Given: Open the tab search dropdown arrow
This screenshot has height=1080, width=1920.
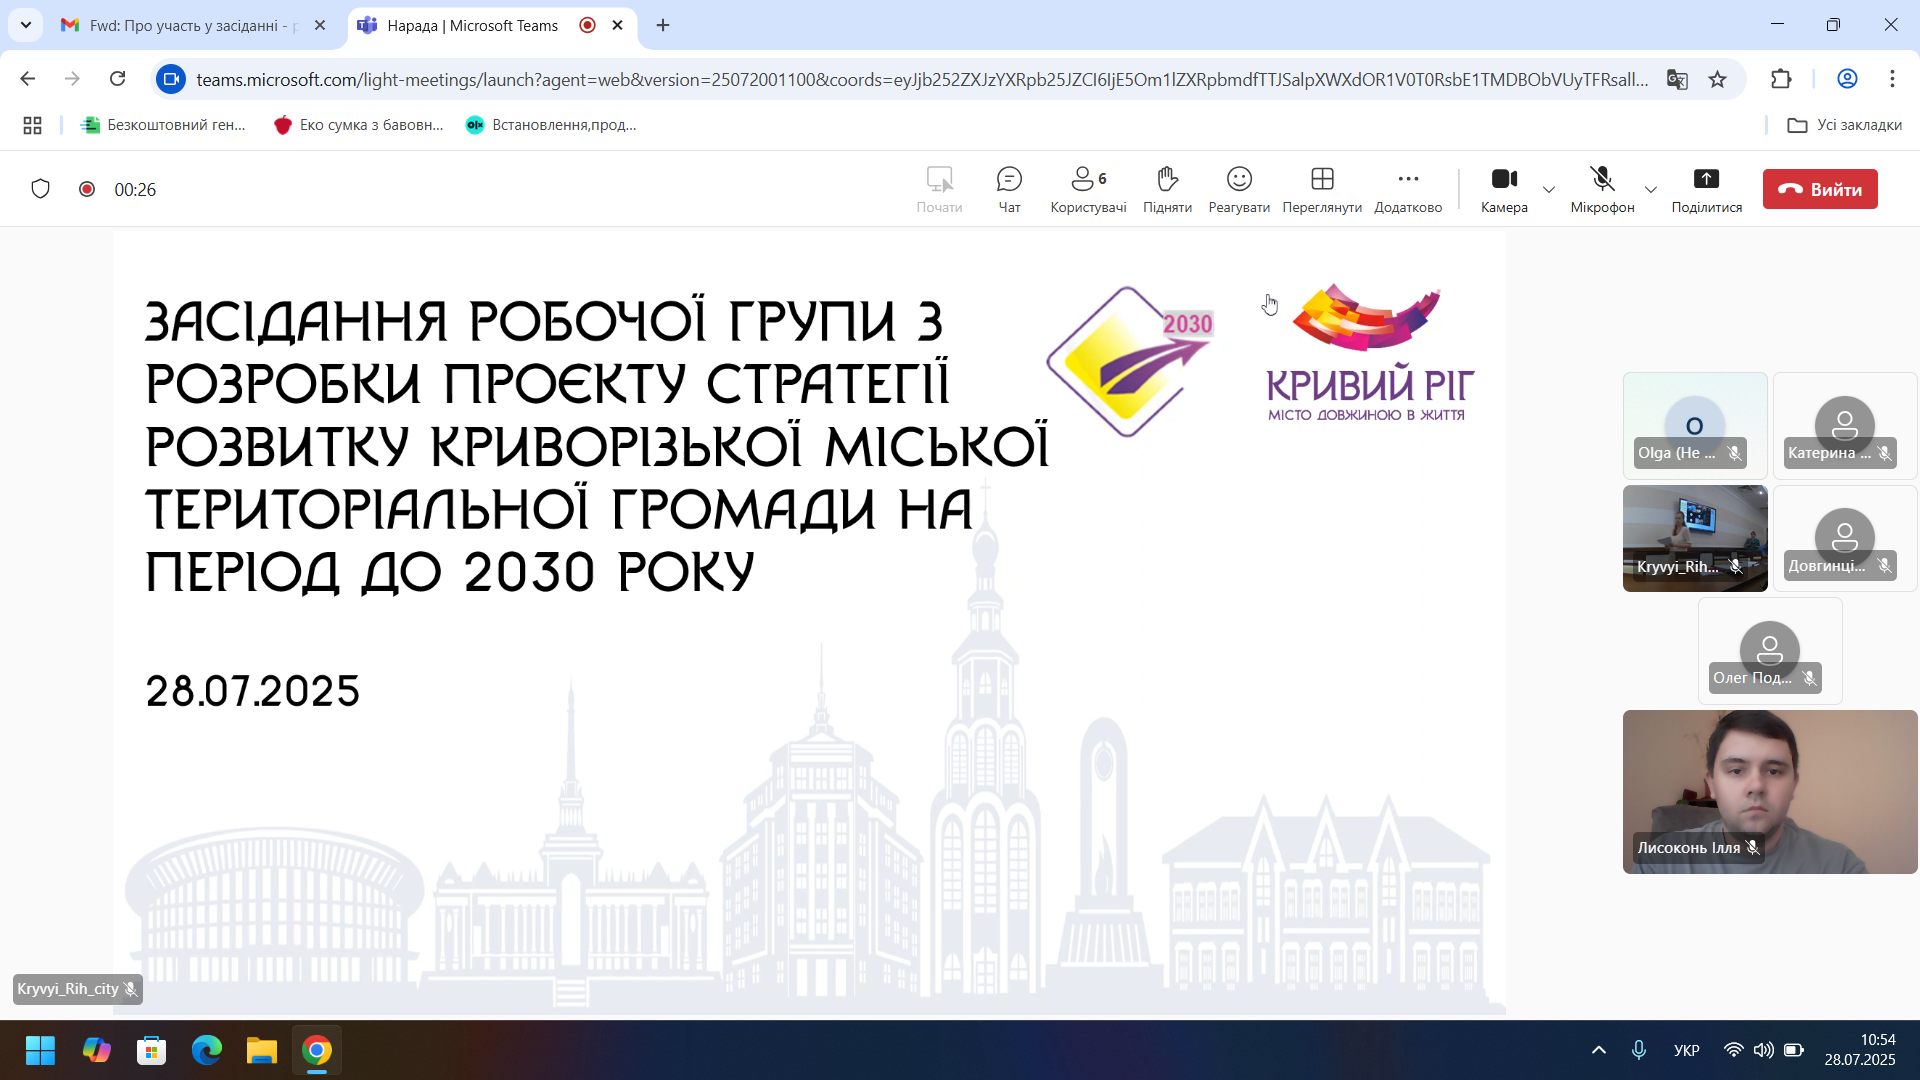Looking at the screenshot, I should click(x=26, y=25).
